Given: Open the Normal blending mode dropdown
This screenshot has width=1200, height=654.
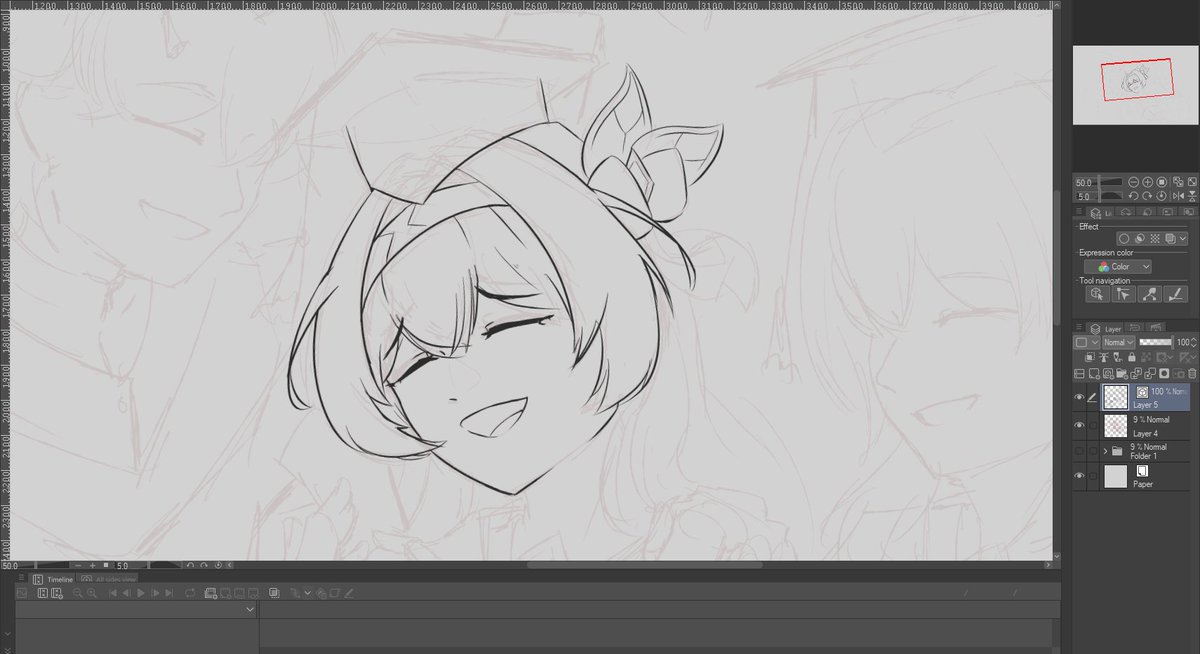Looking at the screenshot, I should coord(1118,342).
